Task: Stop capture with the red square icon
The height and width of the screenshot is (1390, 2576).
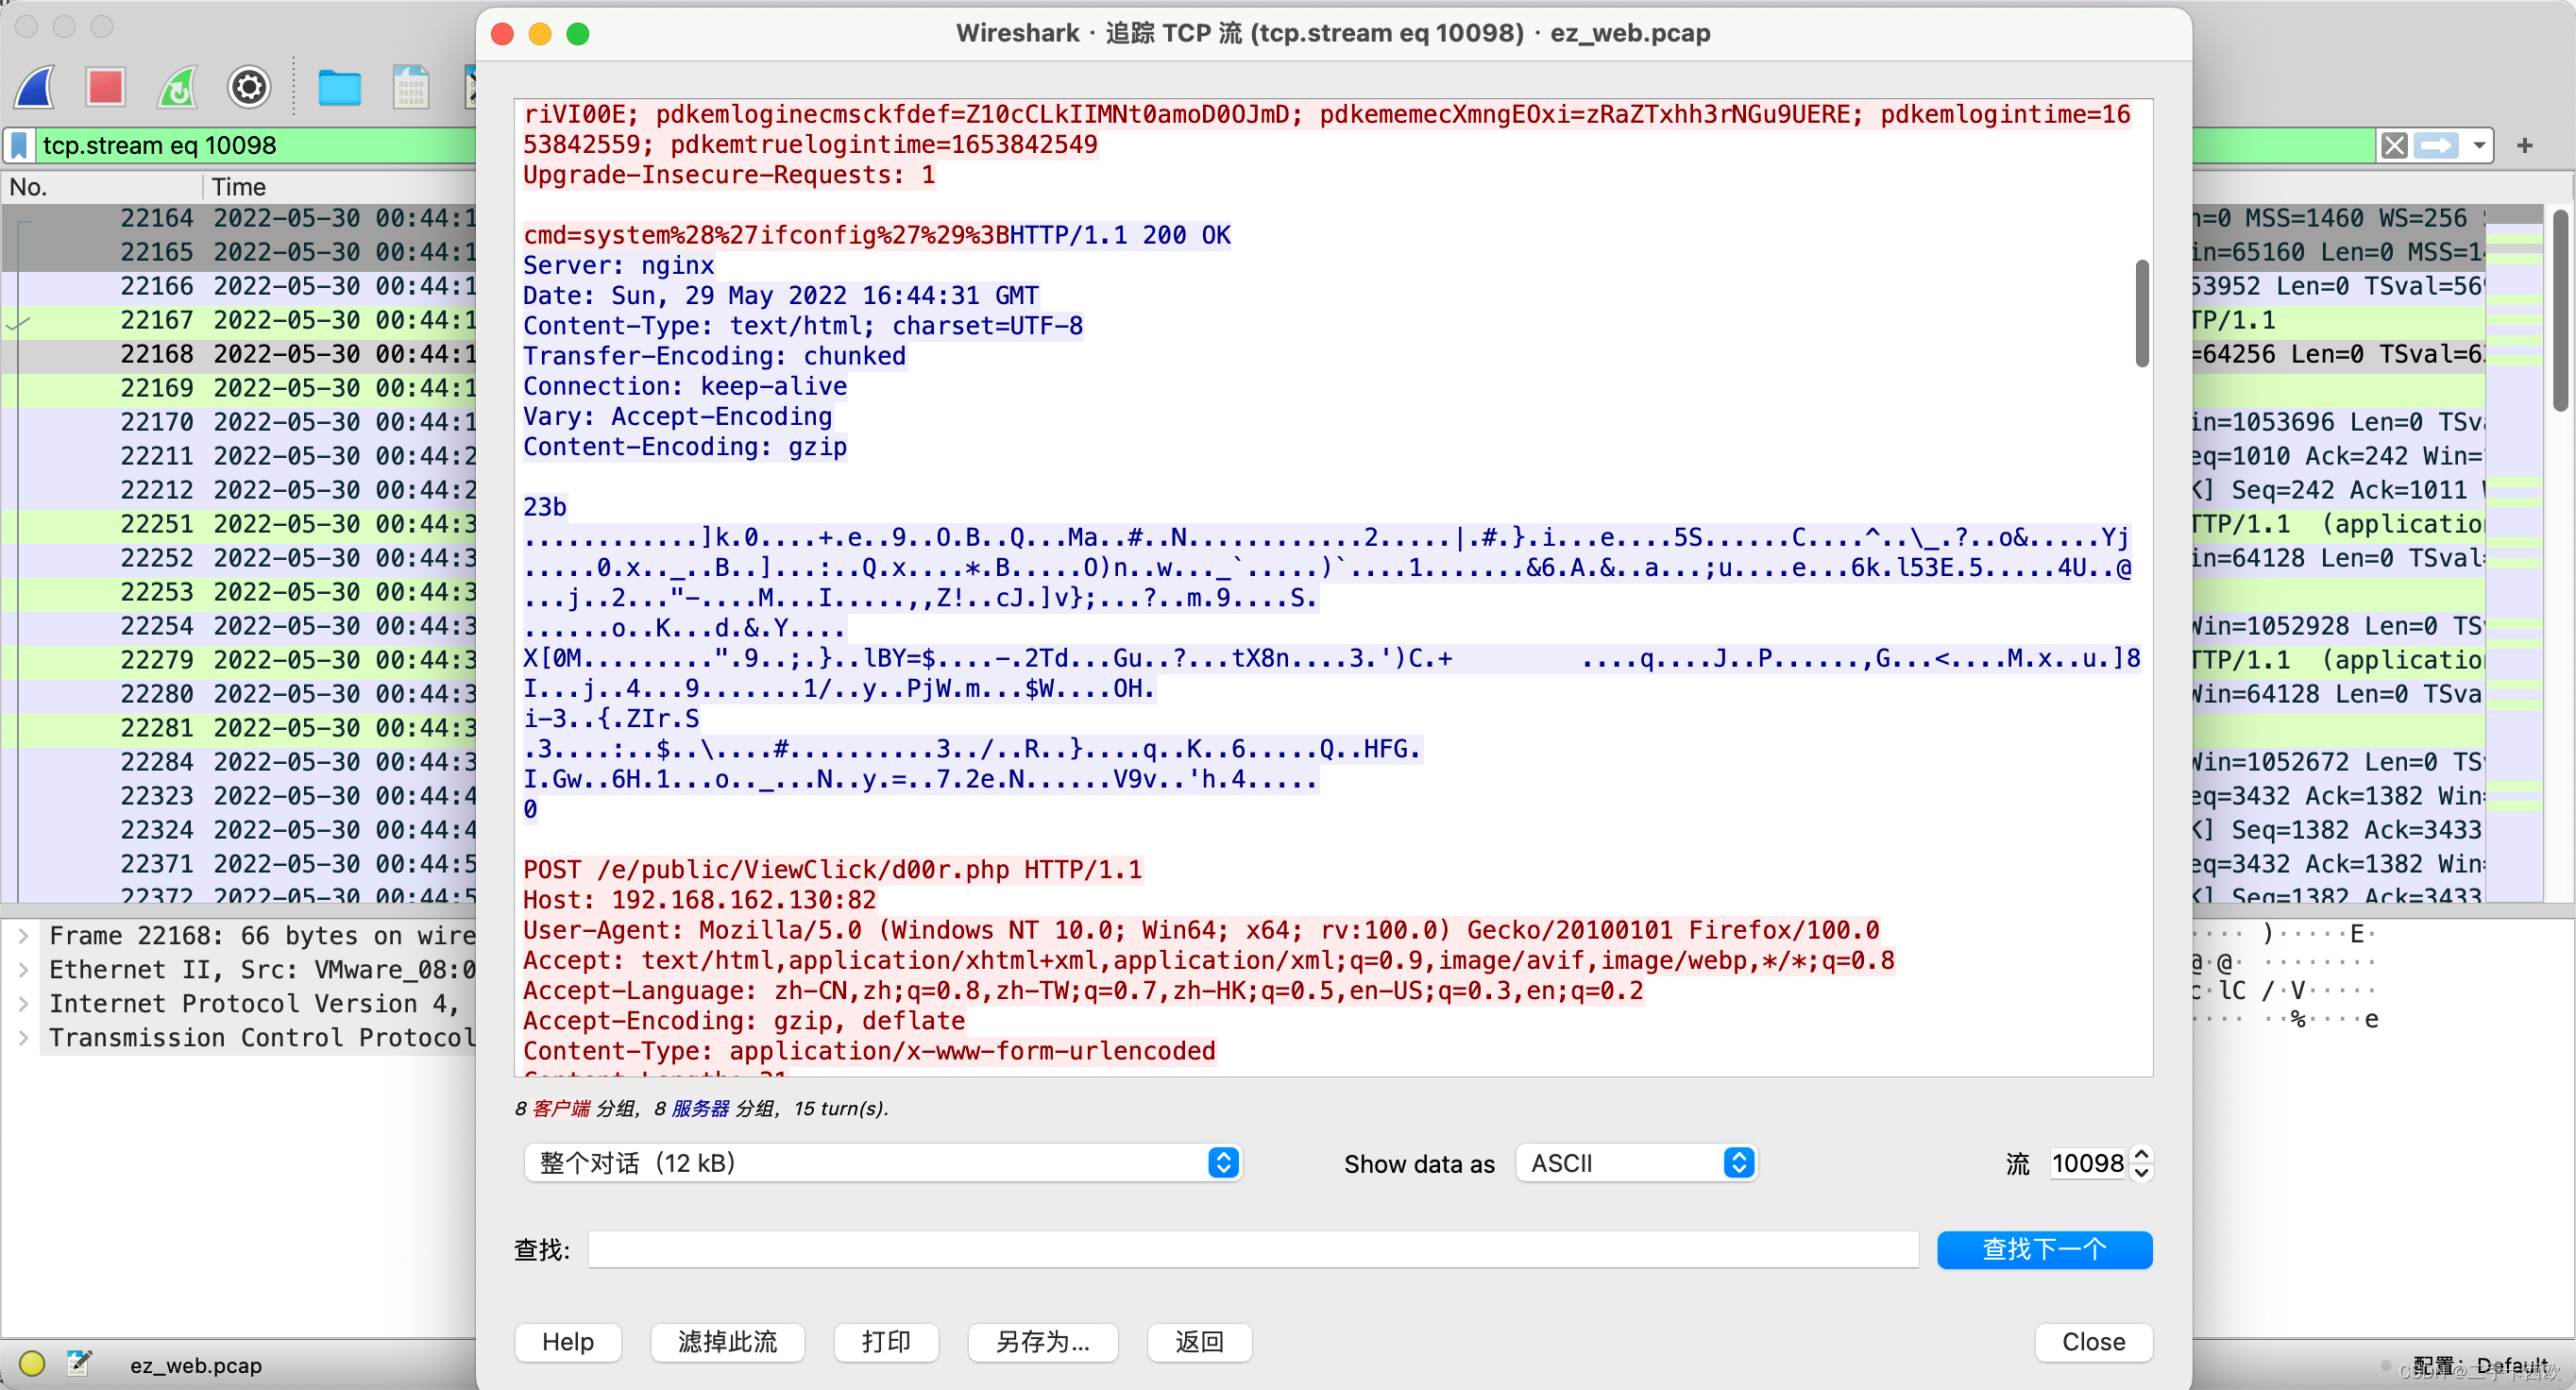Action: point(105,88)
